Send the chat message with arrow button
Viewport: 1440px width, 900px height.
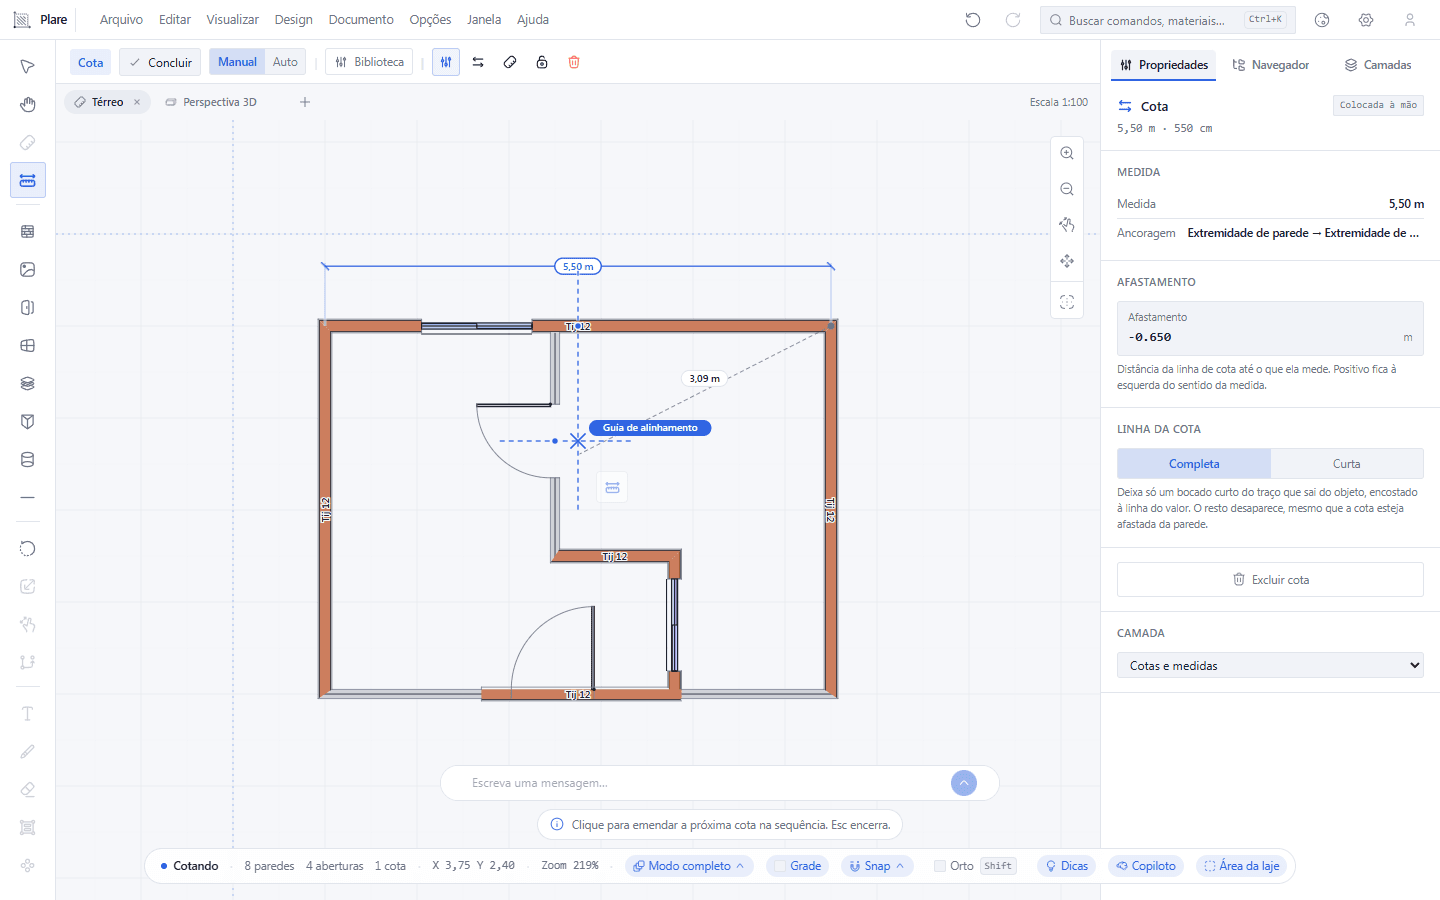964,783
